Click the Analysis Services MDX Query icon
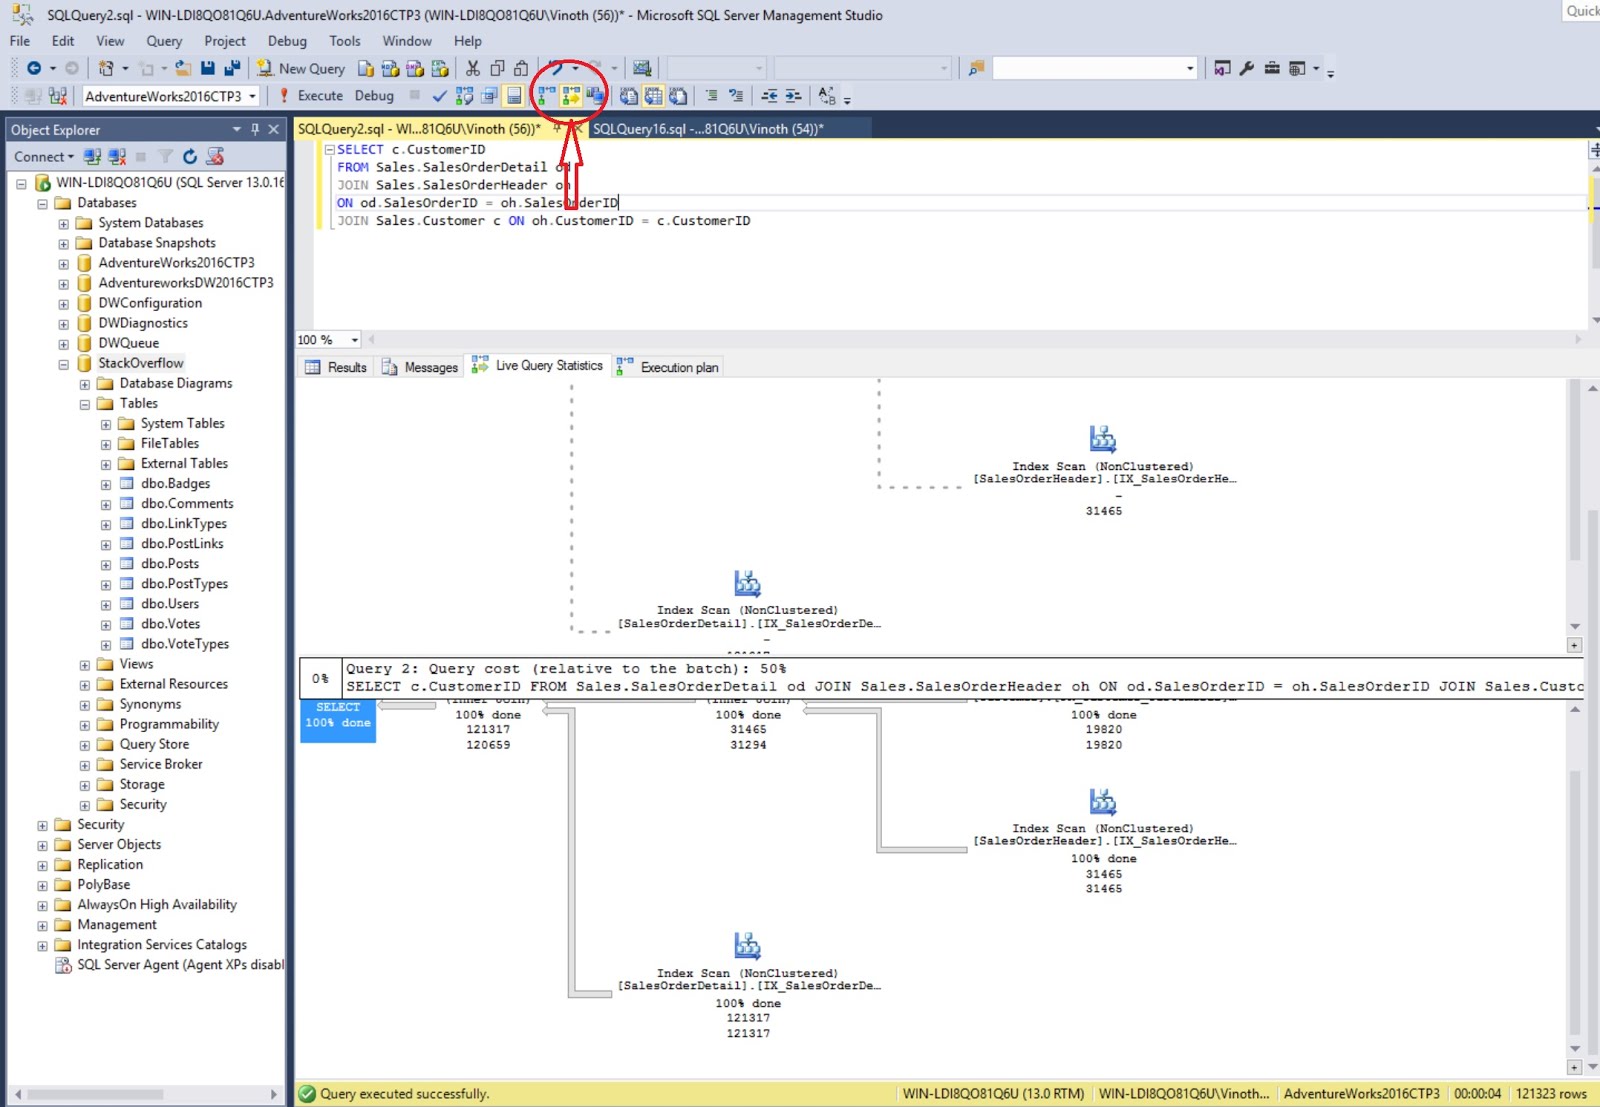1600x1107 pixels. point(390,68)
